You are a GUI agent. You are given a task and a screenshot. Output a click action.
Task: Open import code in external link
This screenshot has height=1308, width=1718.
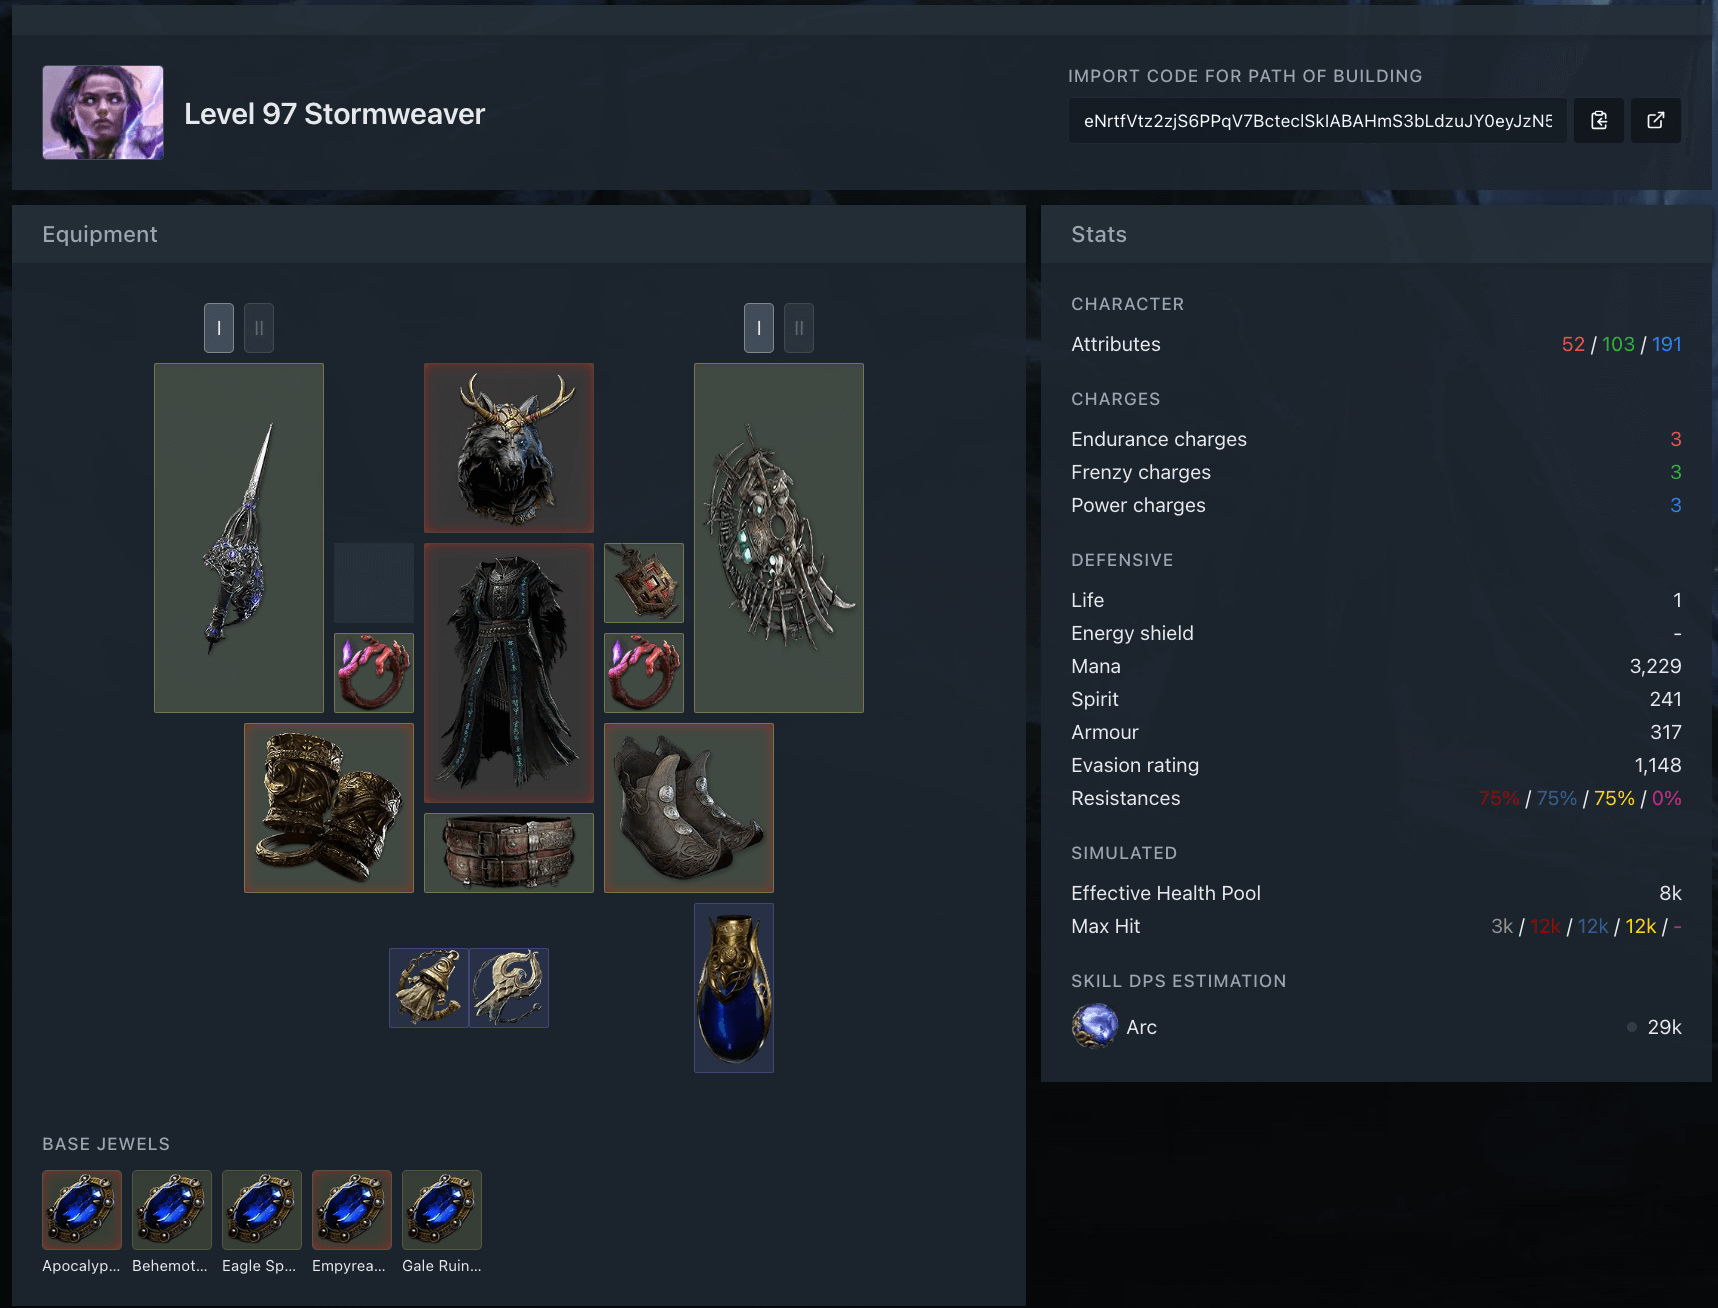[x=1655, y=120]
